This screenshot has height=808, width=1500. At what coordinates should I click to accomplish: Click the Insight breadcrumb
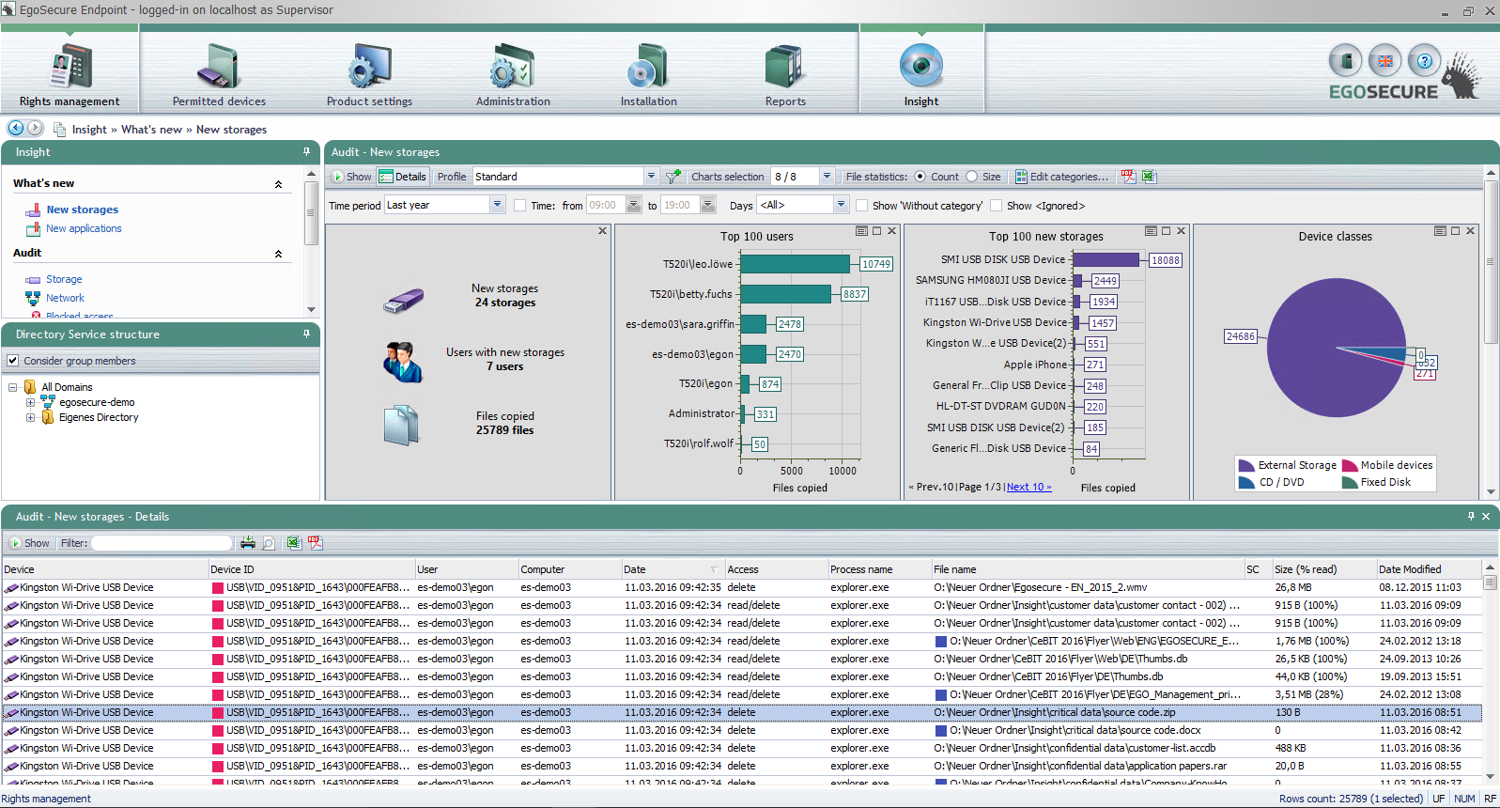pos(89,129)
